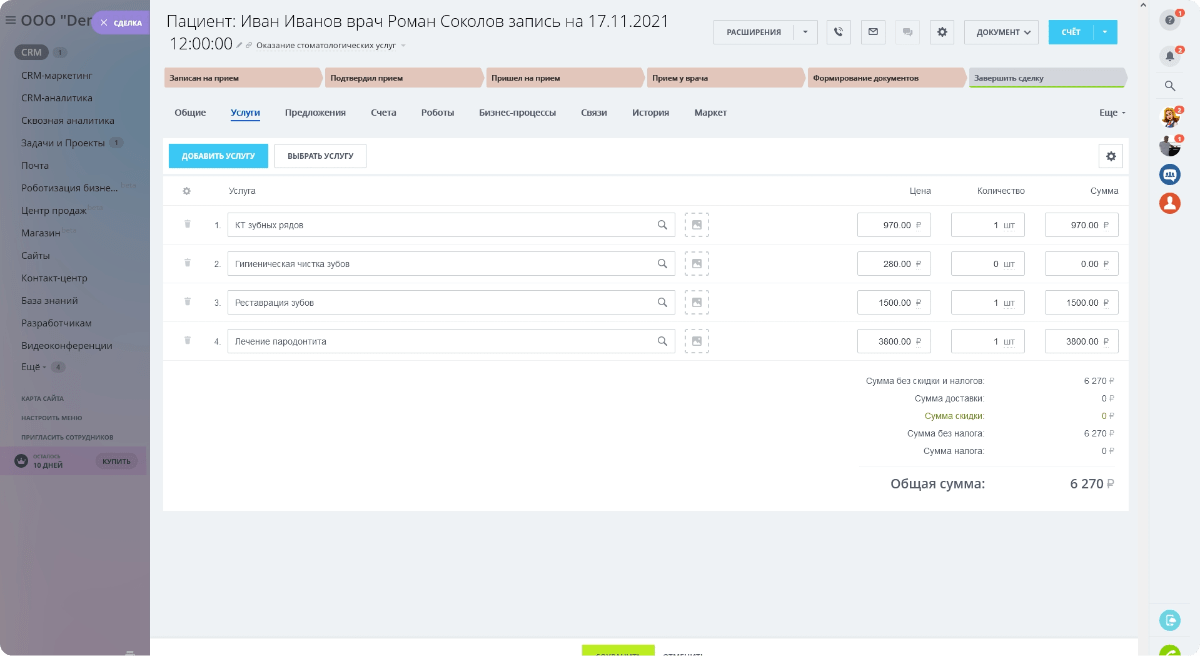
Task: Delete the КТ зубных рядов service row
Action: [187, 225]
